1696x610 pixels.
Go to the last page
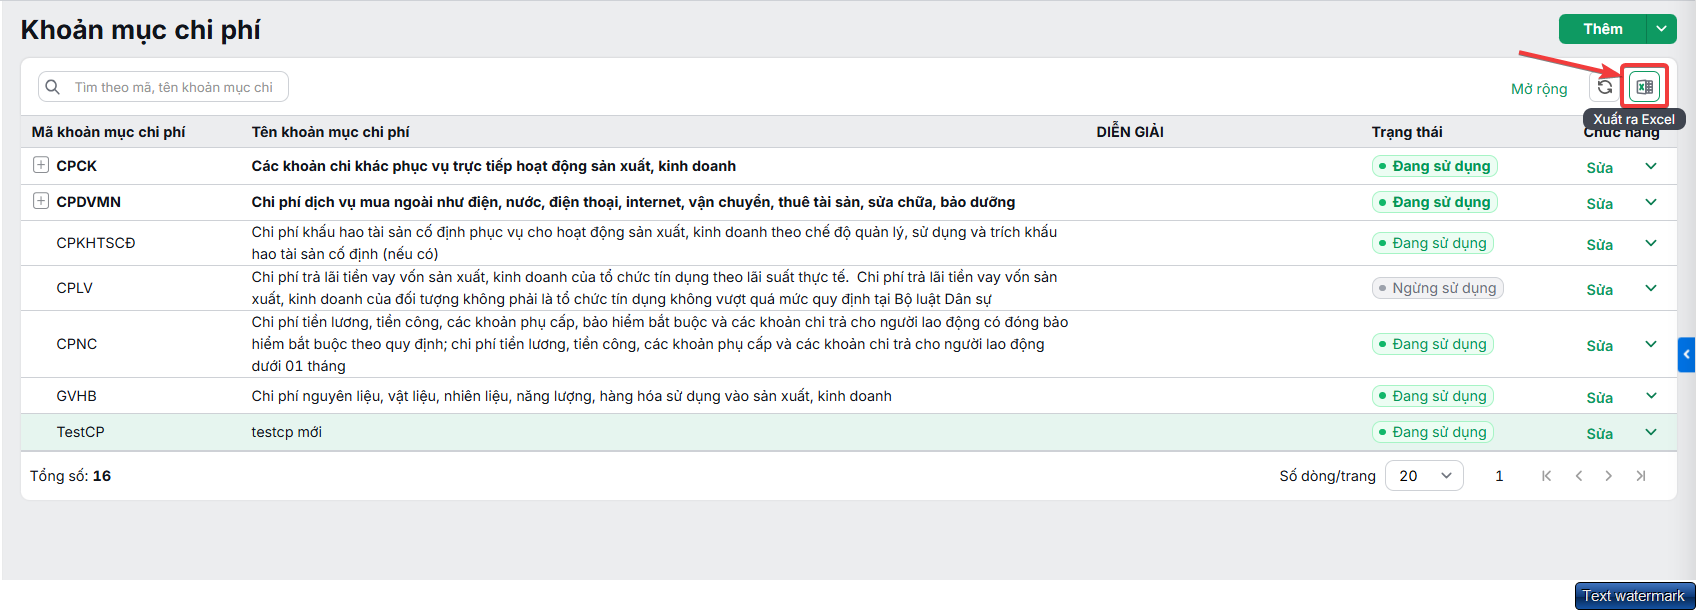tap(1640, 476)
